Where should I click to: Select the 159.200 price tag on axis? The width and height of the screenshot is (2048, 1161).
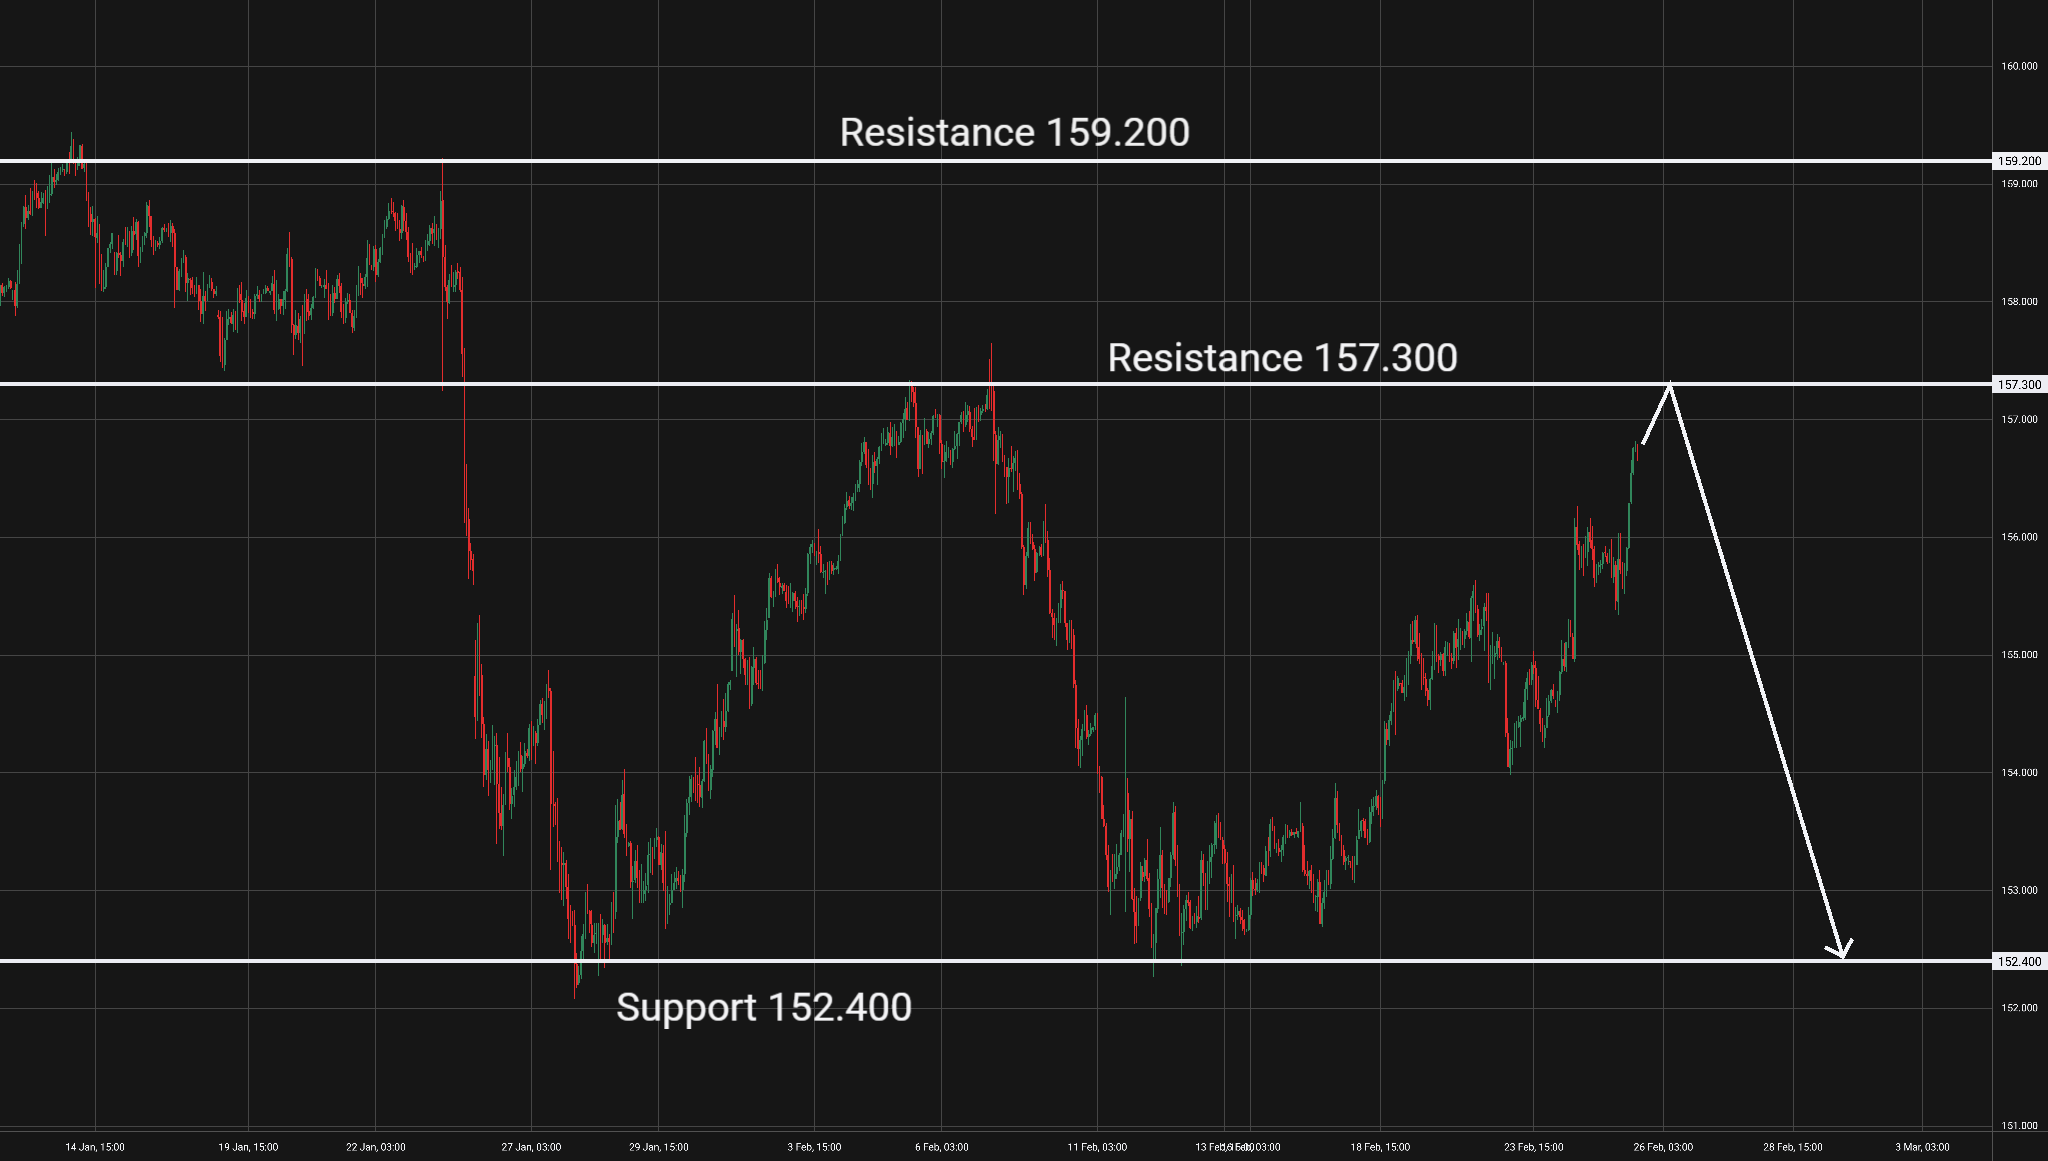pos(2019,161)
